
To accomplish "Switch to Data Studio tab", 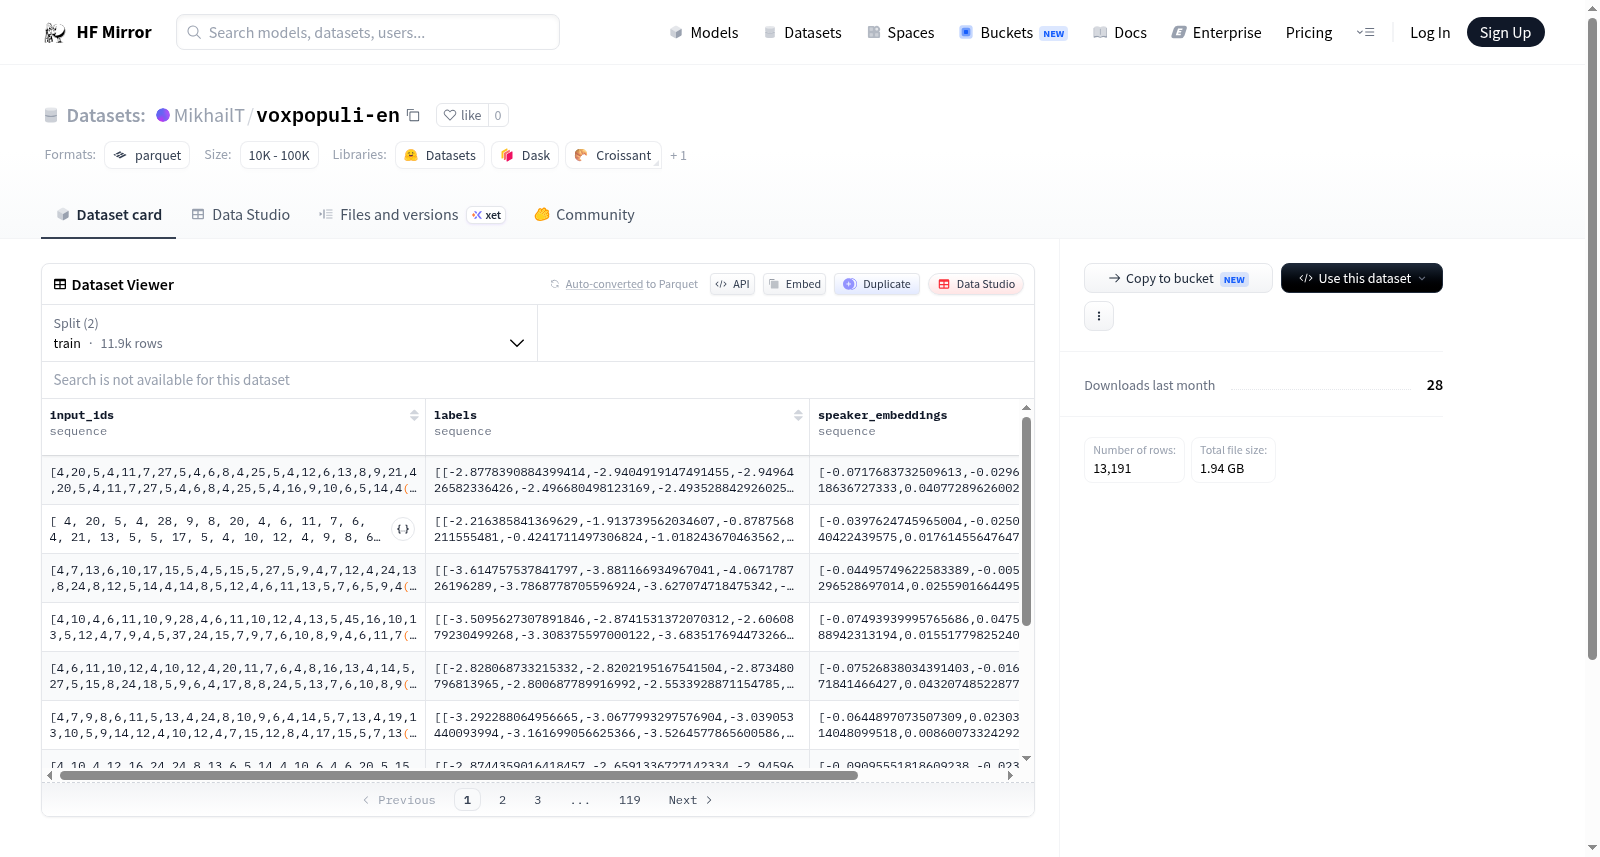I will [x=241, y=215].
